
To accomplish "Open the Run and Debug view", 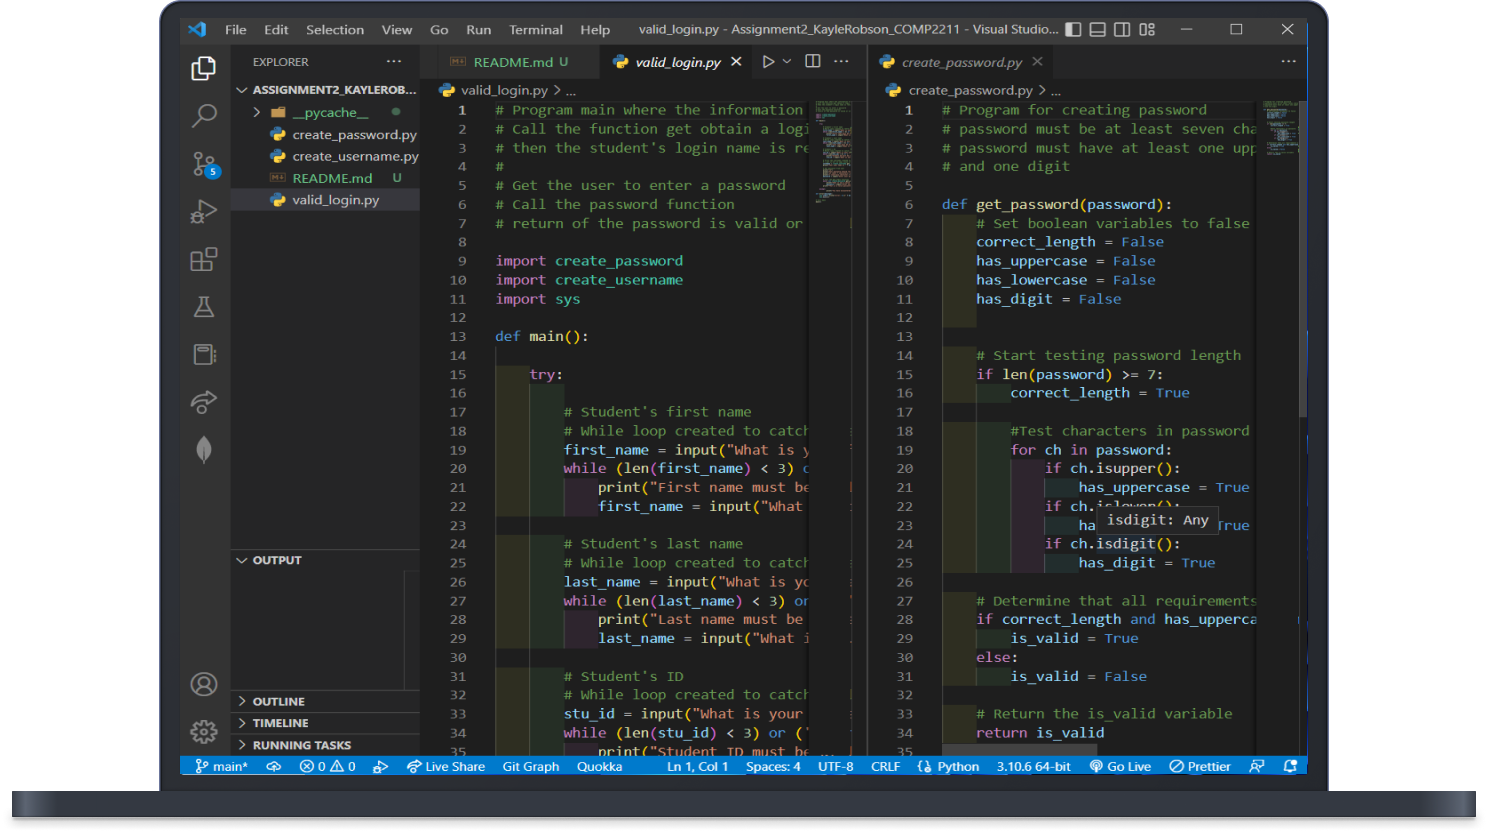I will pyautogui.click(x=204, y=212).
